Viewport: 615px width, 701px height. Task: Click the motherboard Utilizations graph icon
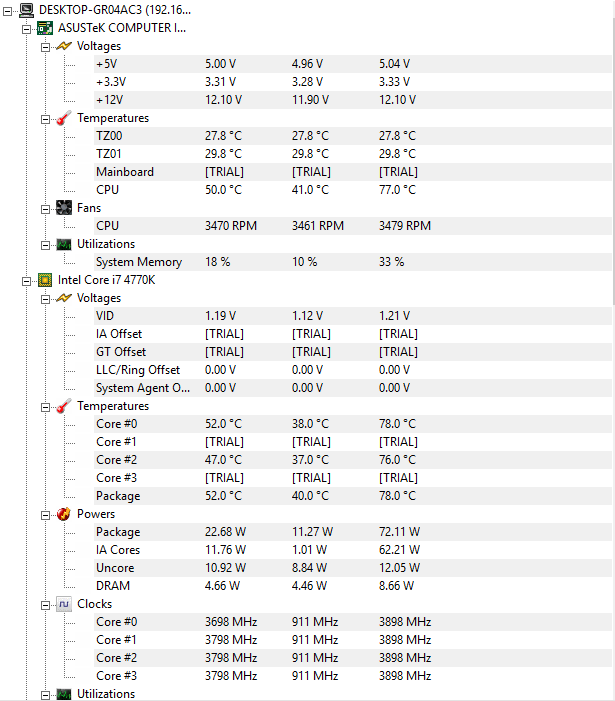[x=64, y=244]
